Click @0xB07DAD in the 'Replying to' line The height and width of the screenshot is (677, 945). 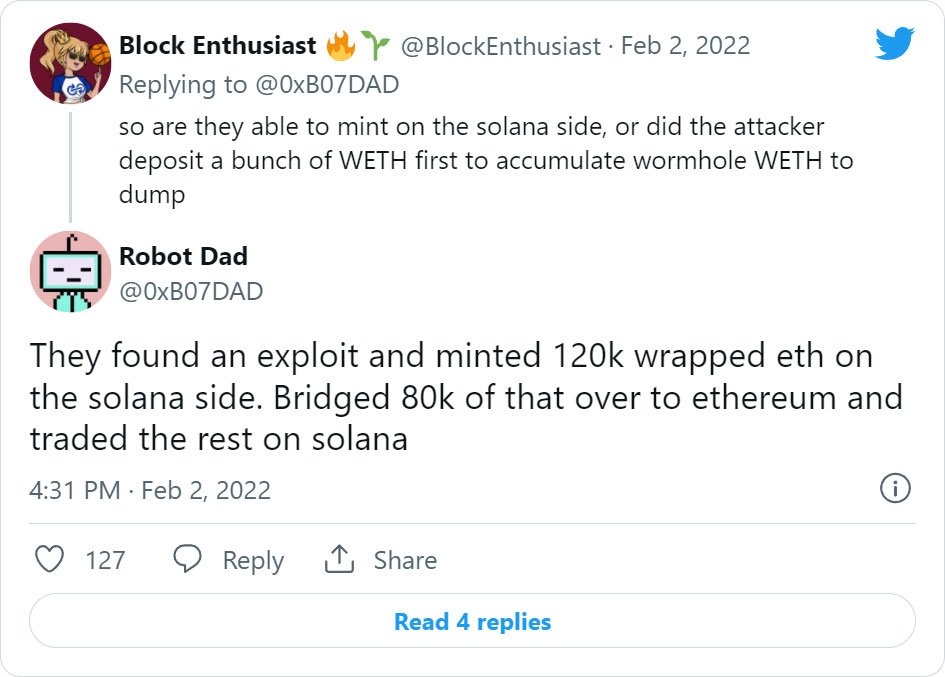[x=330, y=85]
